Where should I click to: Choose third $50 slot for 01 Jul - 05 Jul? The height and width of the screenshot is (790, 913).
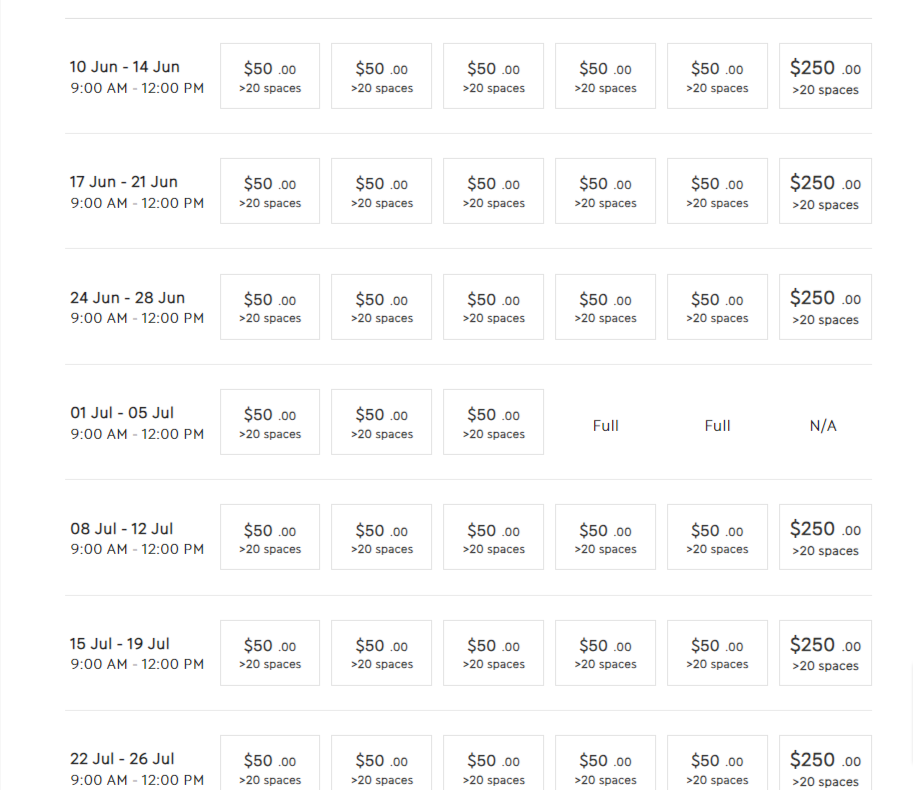(493, 422)
